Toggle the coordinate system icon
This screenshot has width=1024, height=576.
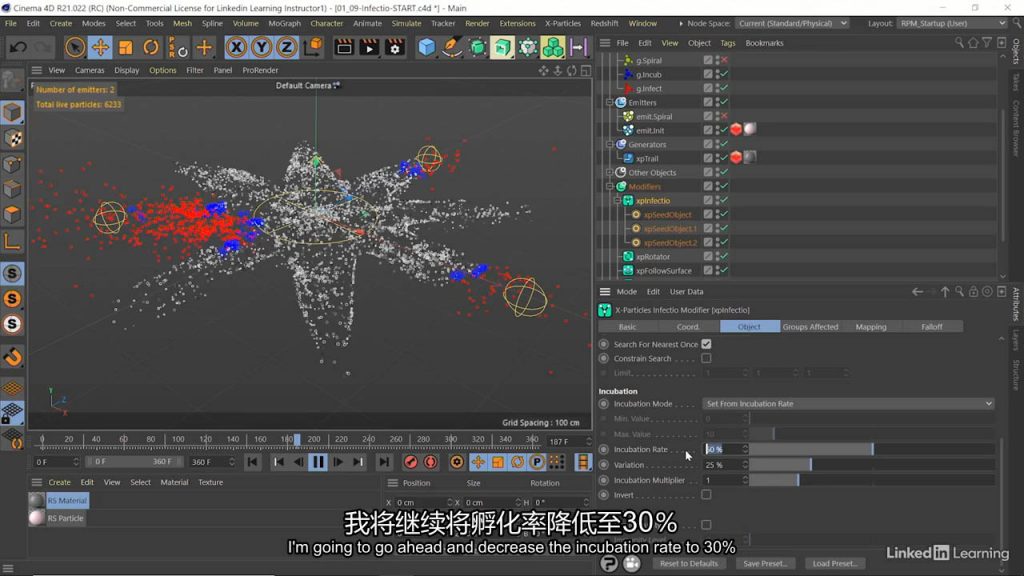314,48
